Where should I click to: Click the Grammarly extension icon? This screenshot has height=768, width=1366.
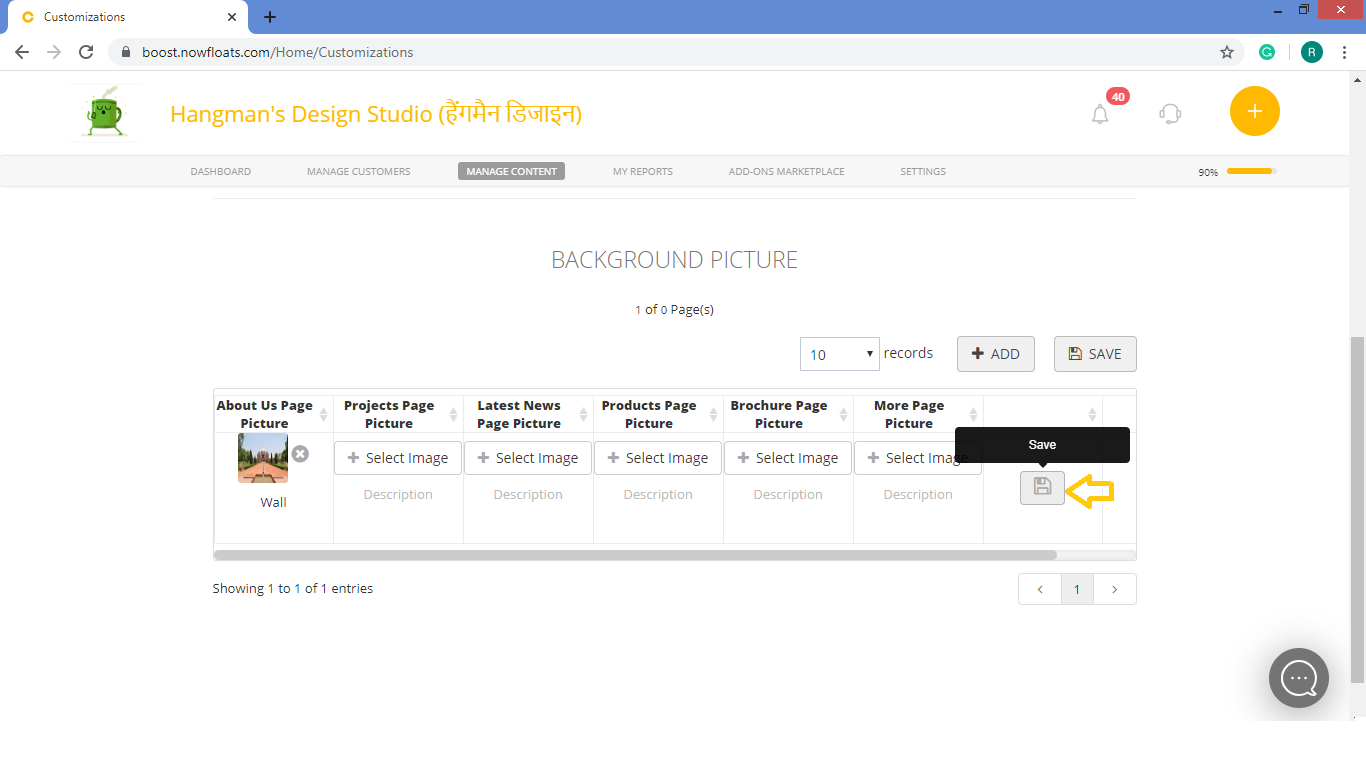coord(1267,51)
